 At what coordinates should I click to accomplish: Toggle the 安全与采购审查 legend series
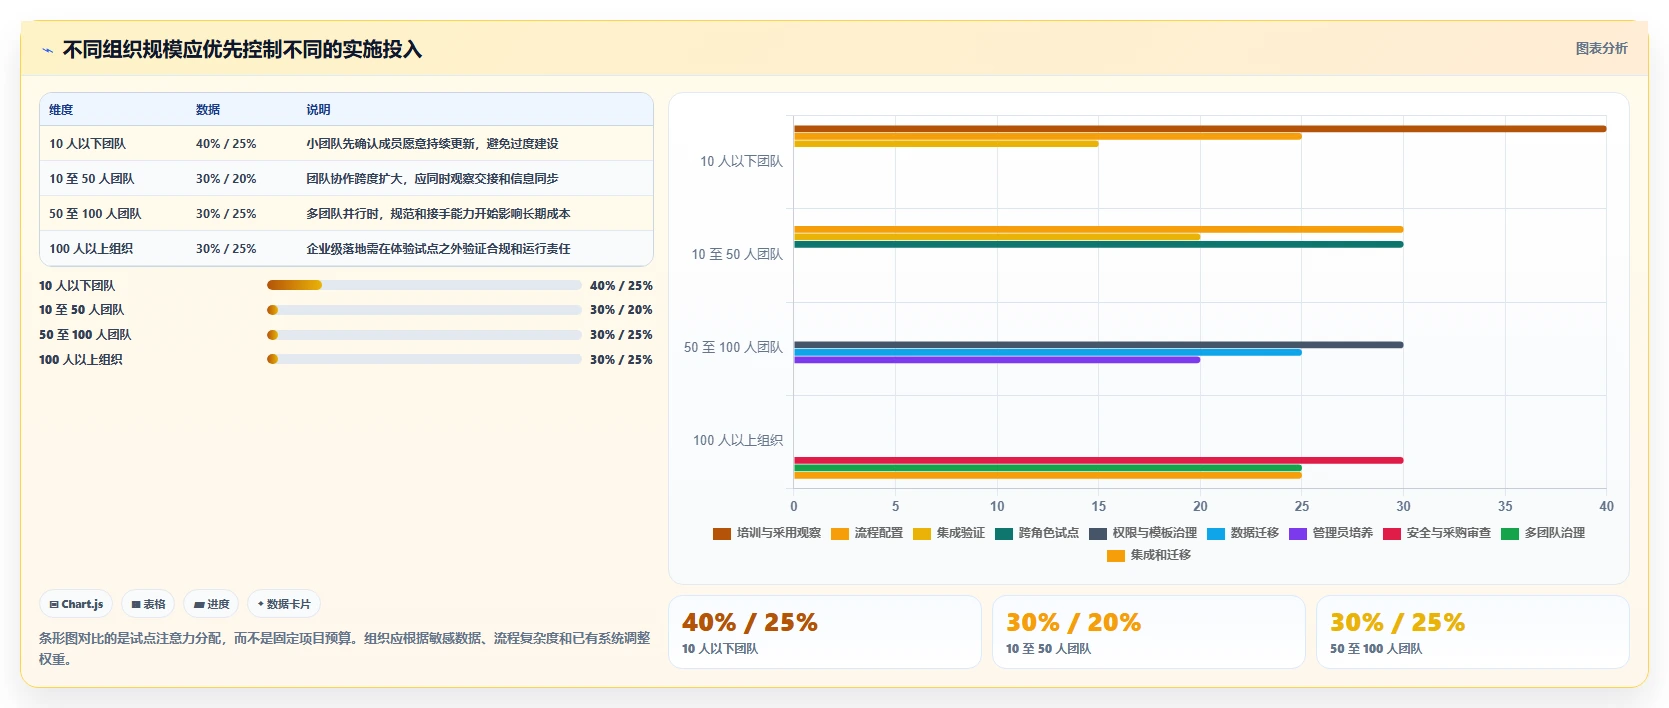[x=1436, y=533]
